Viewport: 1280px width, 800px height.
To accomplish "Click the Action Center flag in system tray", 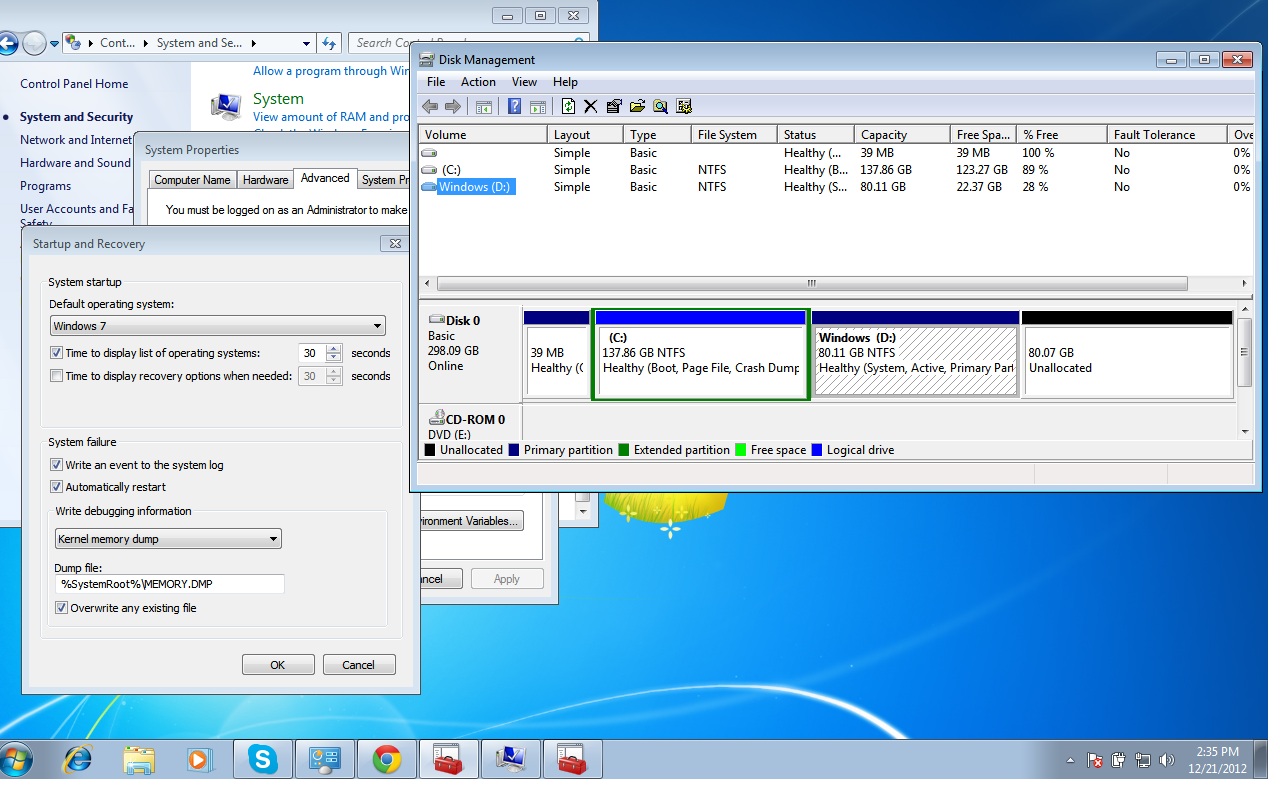I will click(1095, 760).
